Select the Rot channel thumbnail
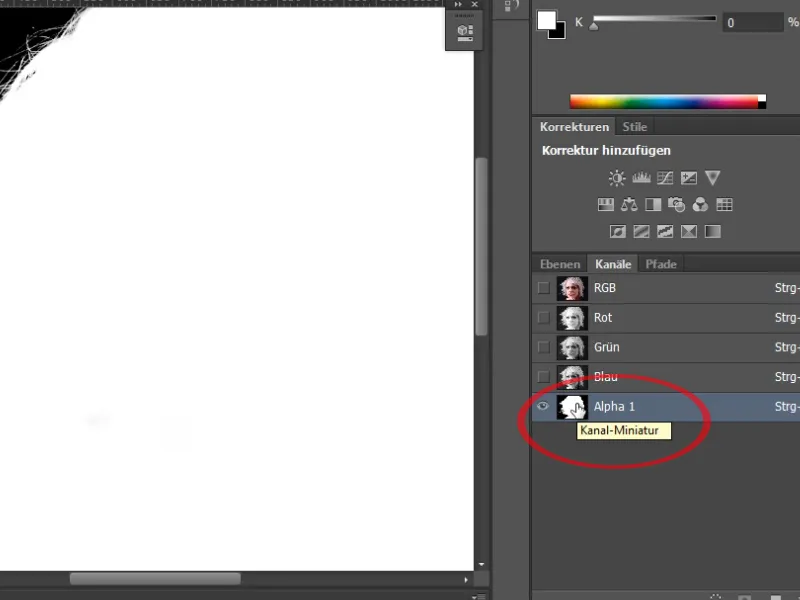The height and width of the screenshot is (600, 800). (572, 318)
